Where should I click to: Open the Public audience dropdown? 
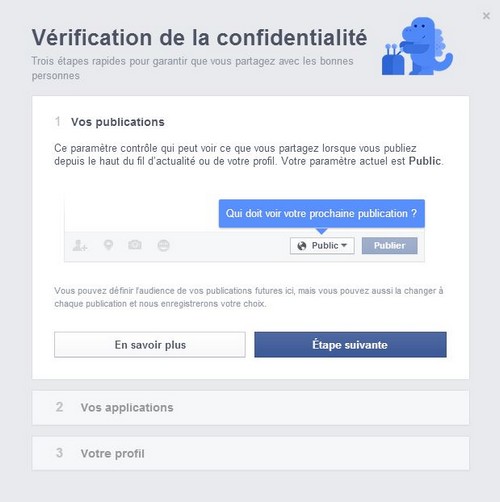point(322,246)
